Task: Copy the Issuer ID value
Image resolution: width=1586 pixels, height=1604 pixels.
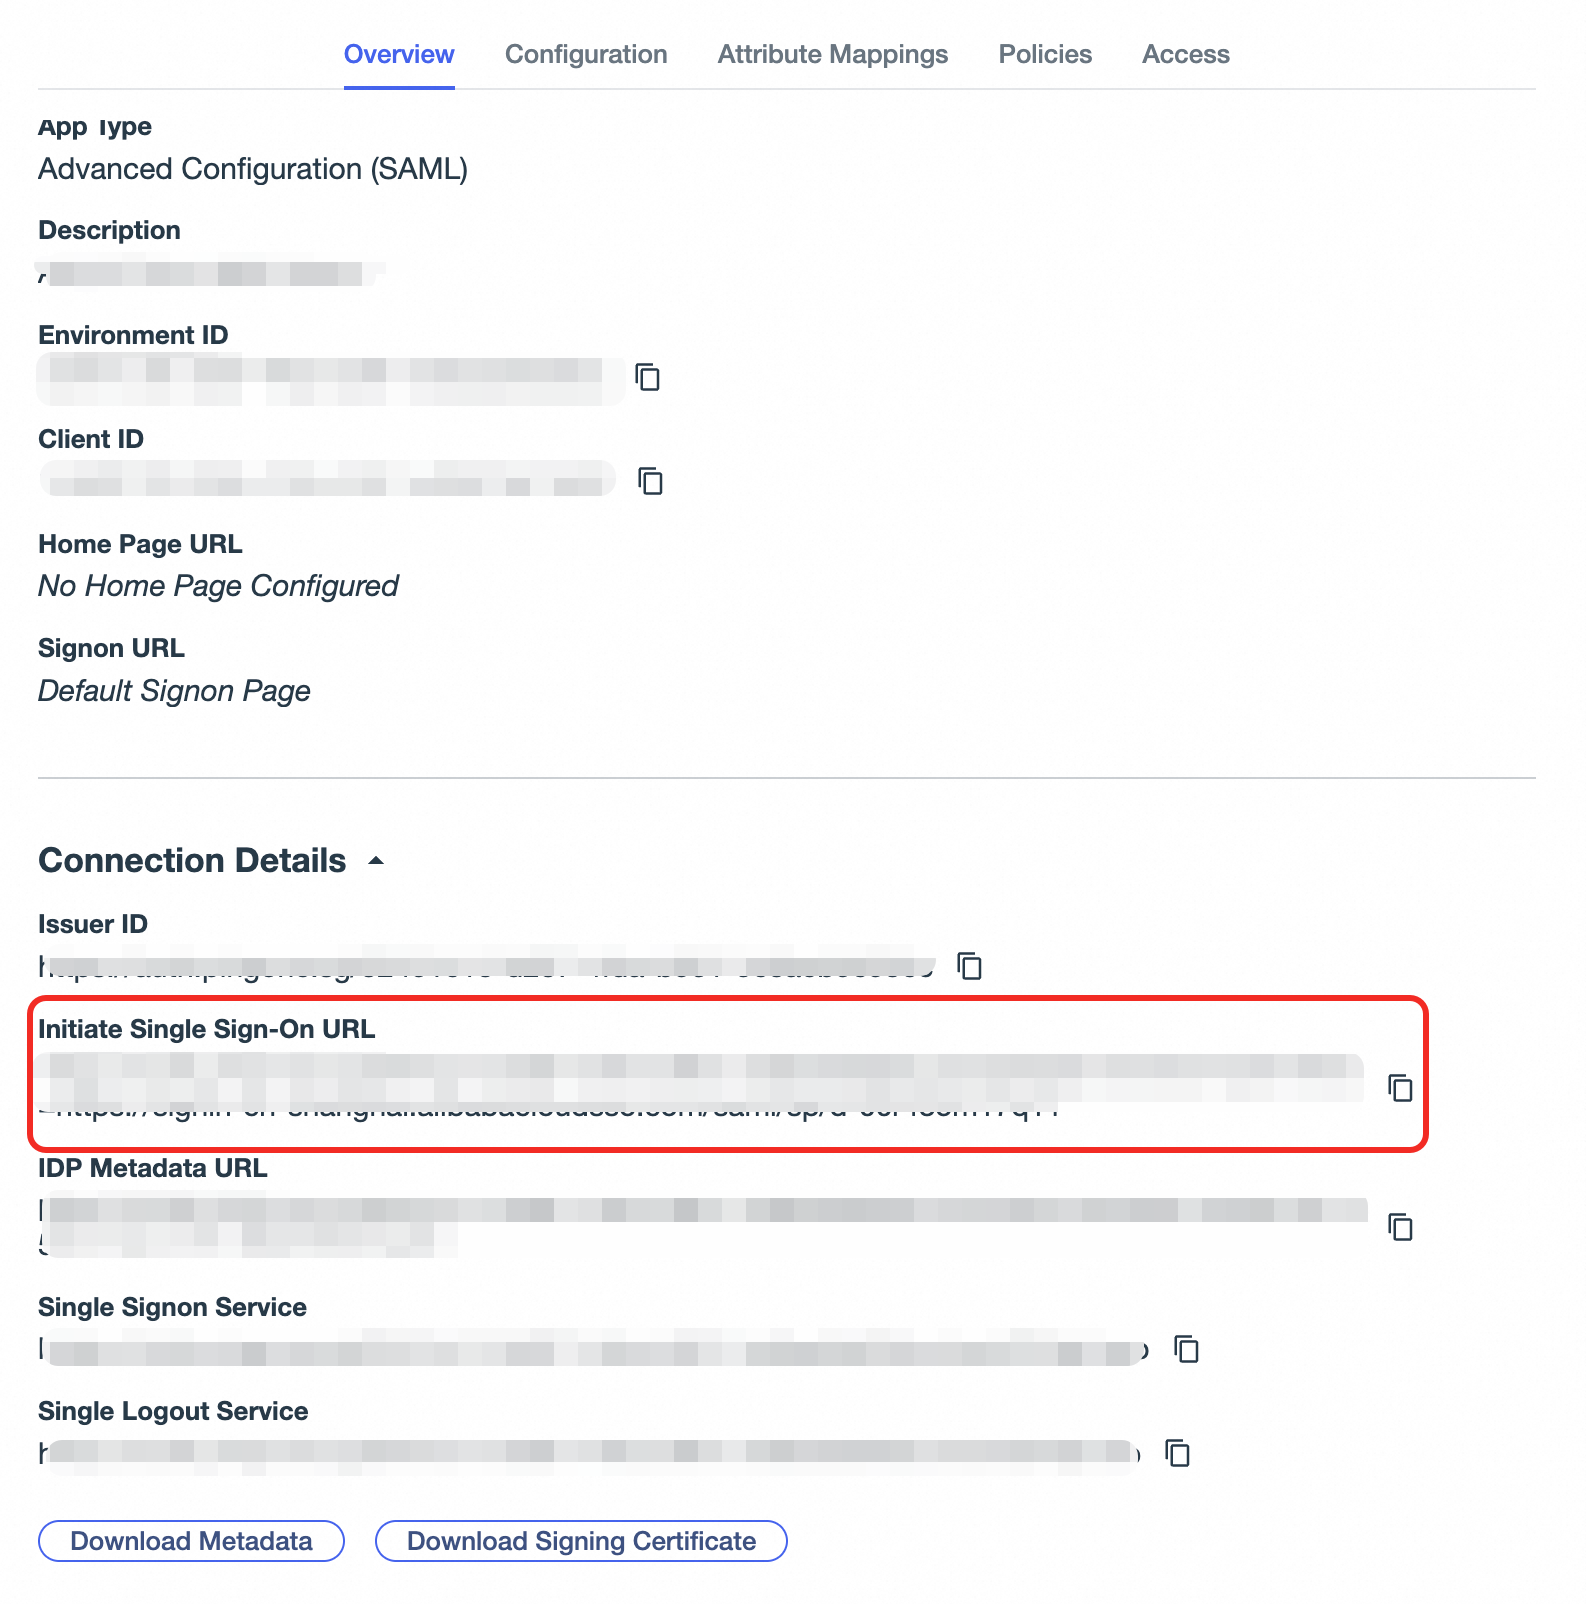Action: (970, 966)
